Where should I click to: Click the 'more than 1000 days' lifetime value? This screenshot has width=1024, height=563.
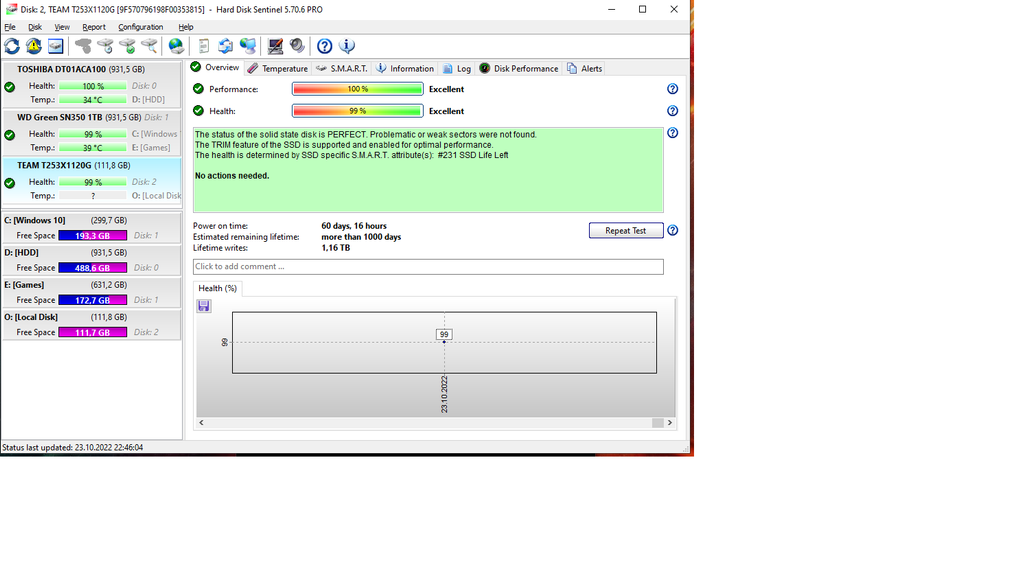361,237
